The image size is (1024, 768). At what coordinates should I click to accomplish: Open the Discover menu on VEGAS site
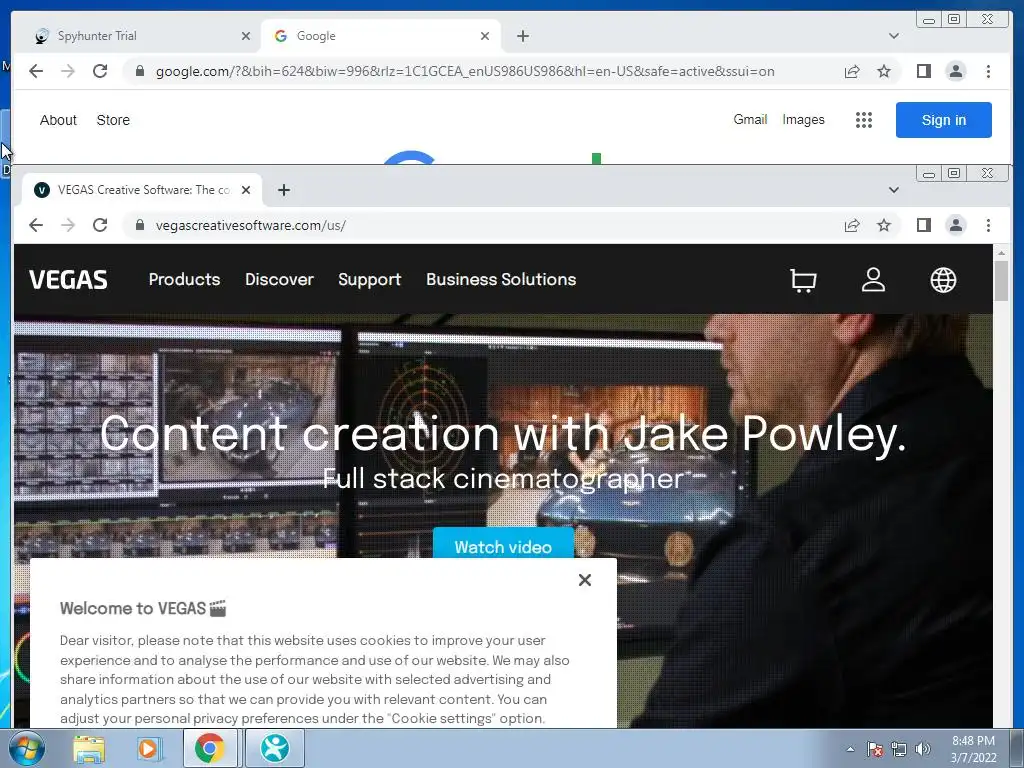[x=280, y=280]
